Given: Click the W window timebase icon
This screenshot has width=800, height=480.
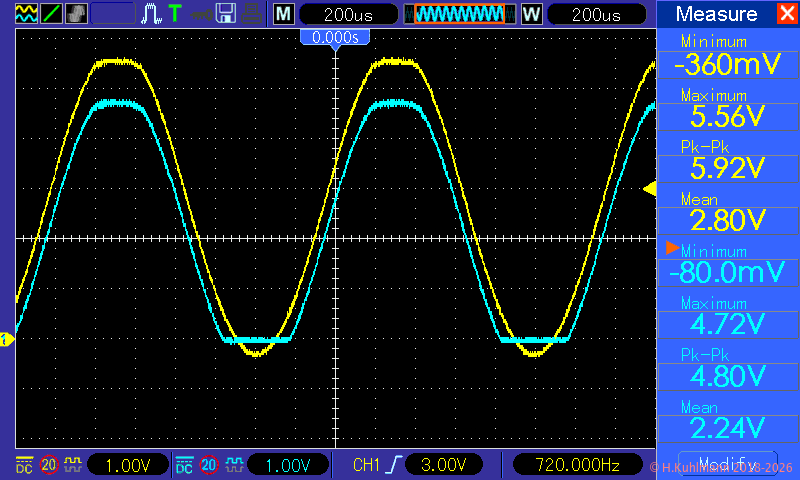Looking at the screenshot, I should (531, 14).
